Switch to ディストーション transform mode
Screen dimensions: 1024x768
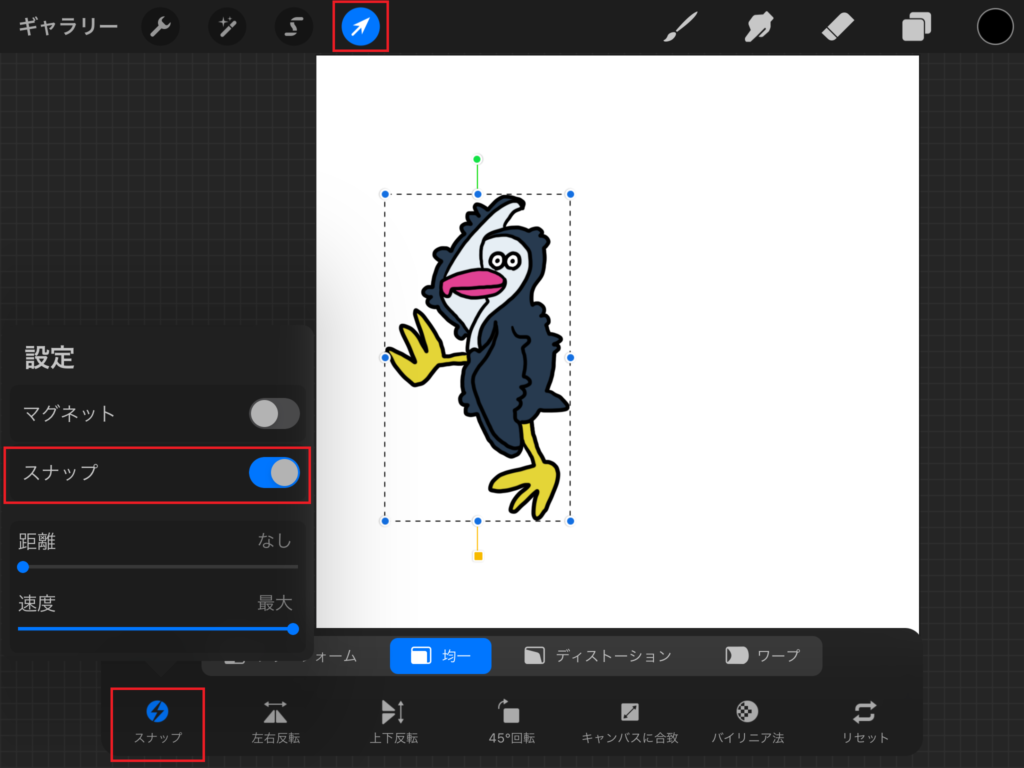(598, 656)
